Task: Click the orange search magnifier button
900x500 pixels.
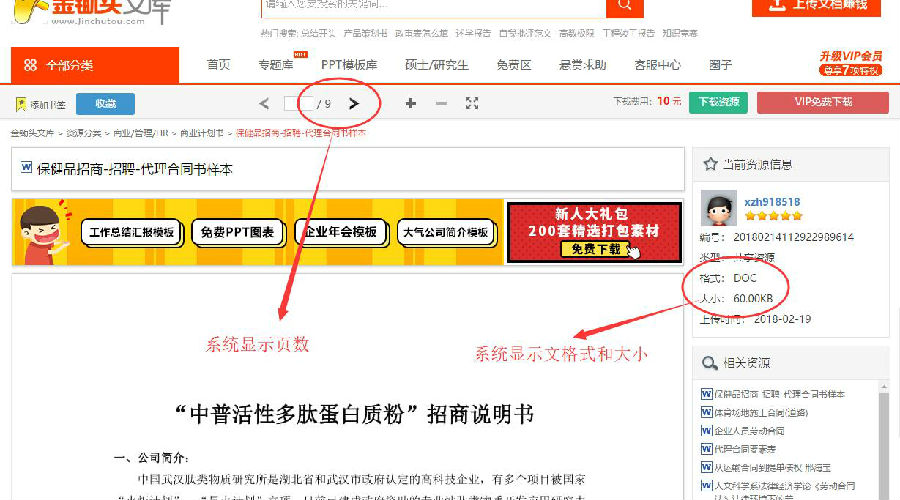Action: tap(624, 7)
